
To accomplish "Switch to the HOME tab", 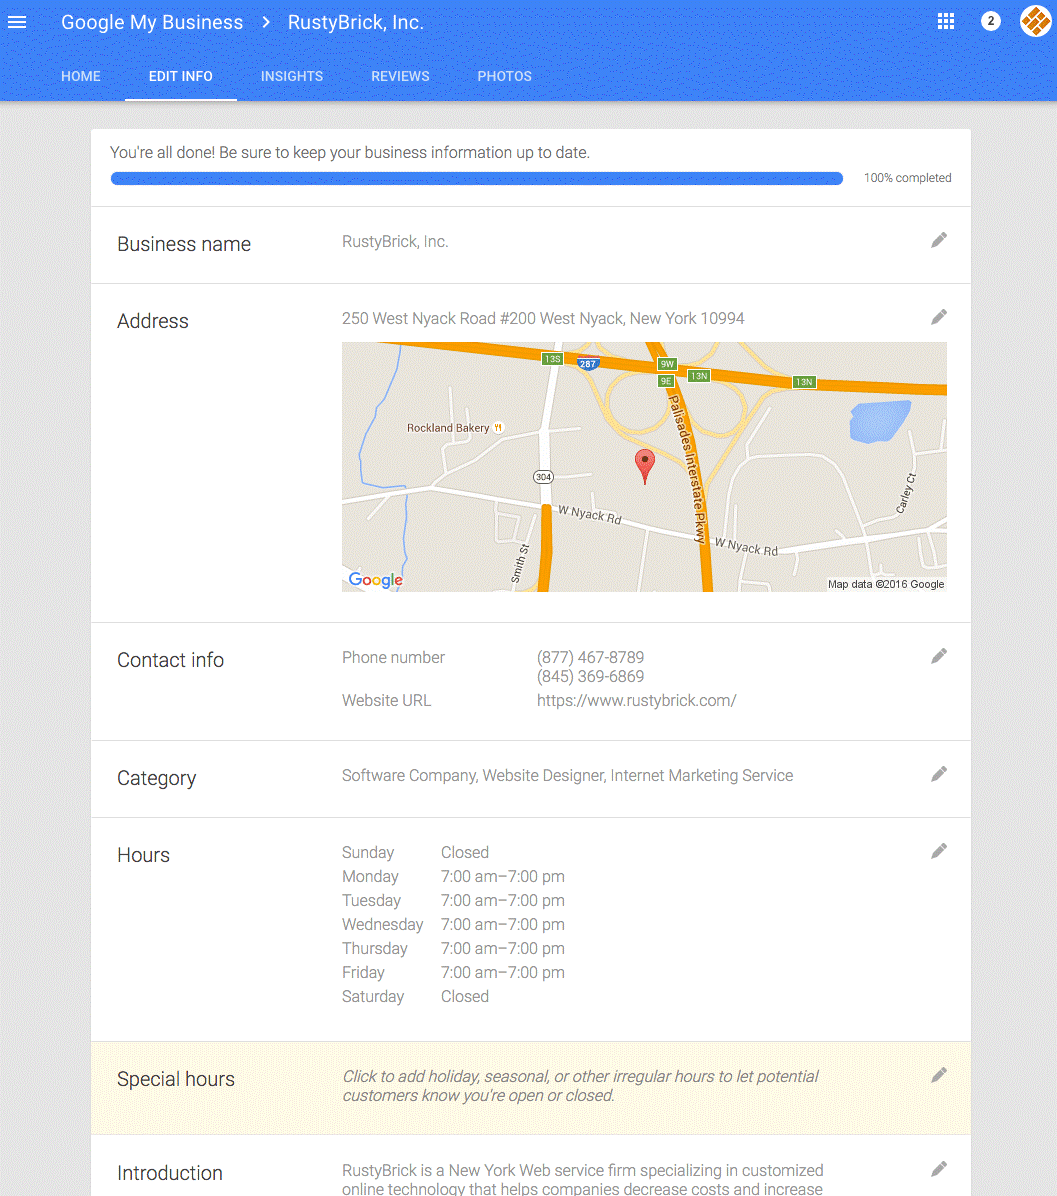I will [x=80, y=76].
